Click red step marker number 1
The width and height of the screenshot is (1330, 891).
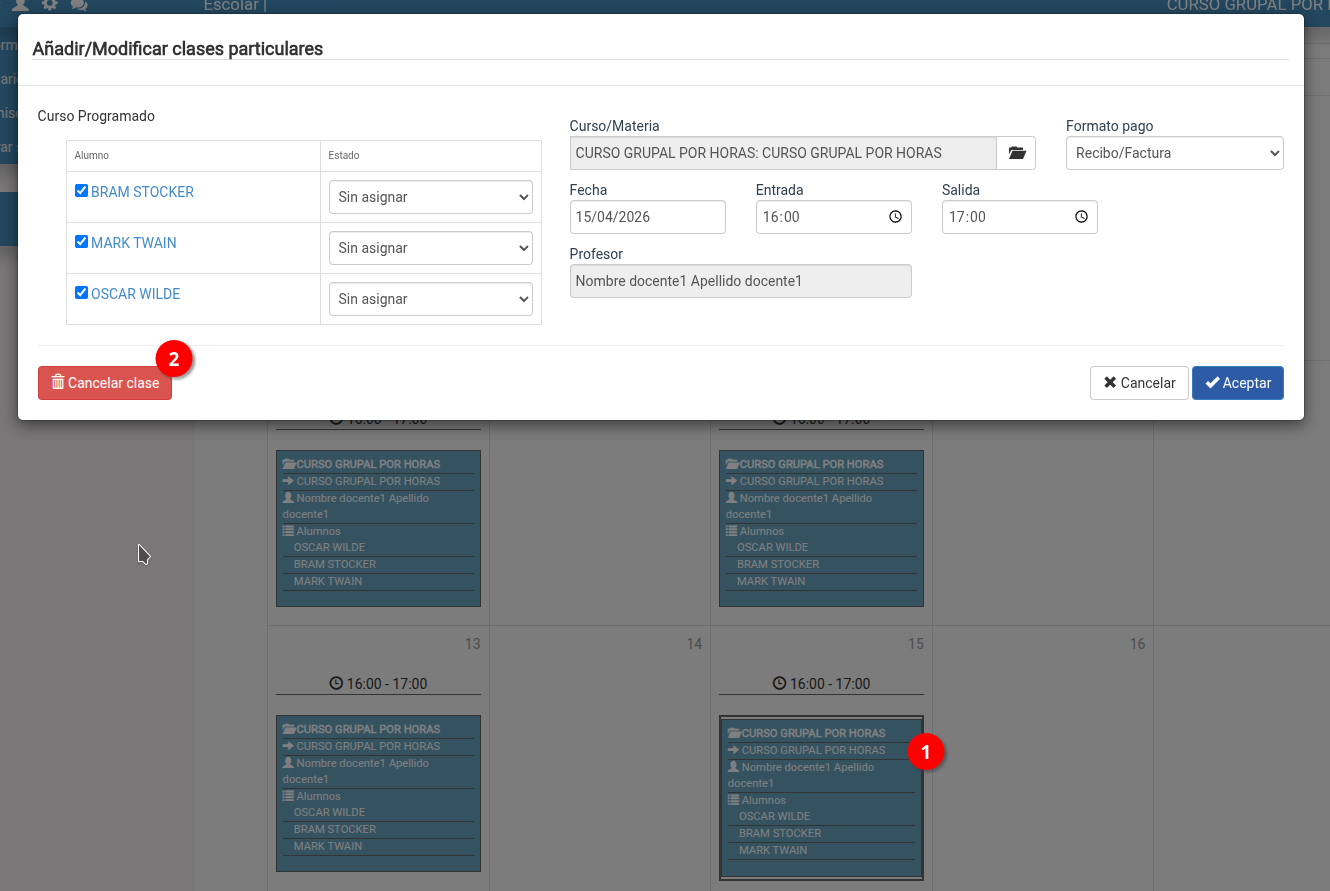coord(925,752)
